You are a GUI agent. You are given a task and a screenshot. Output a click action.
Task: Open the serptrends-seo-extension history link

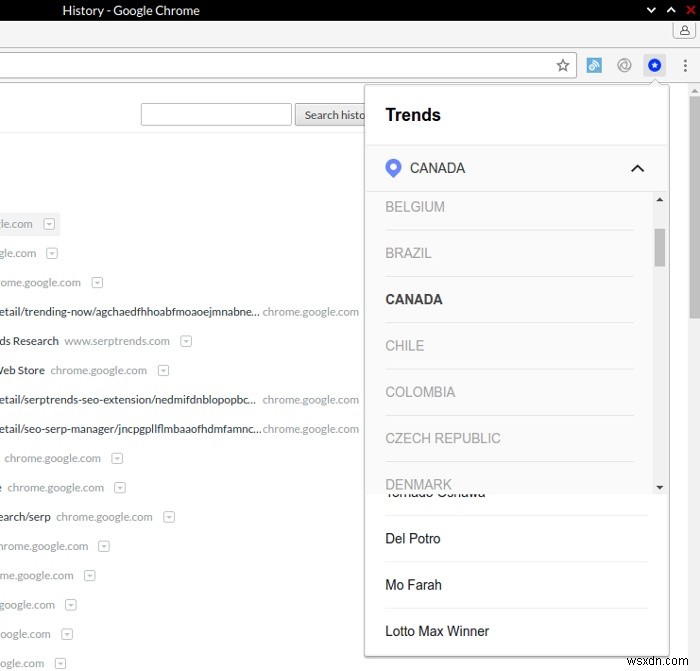128,400
